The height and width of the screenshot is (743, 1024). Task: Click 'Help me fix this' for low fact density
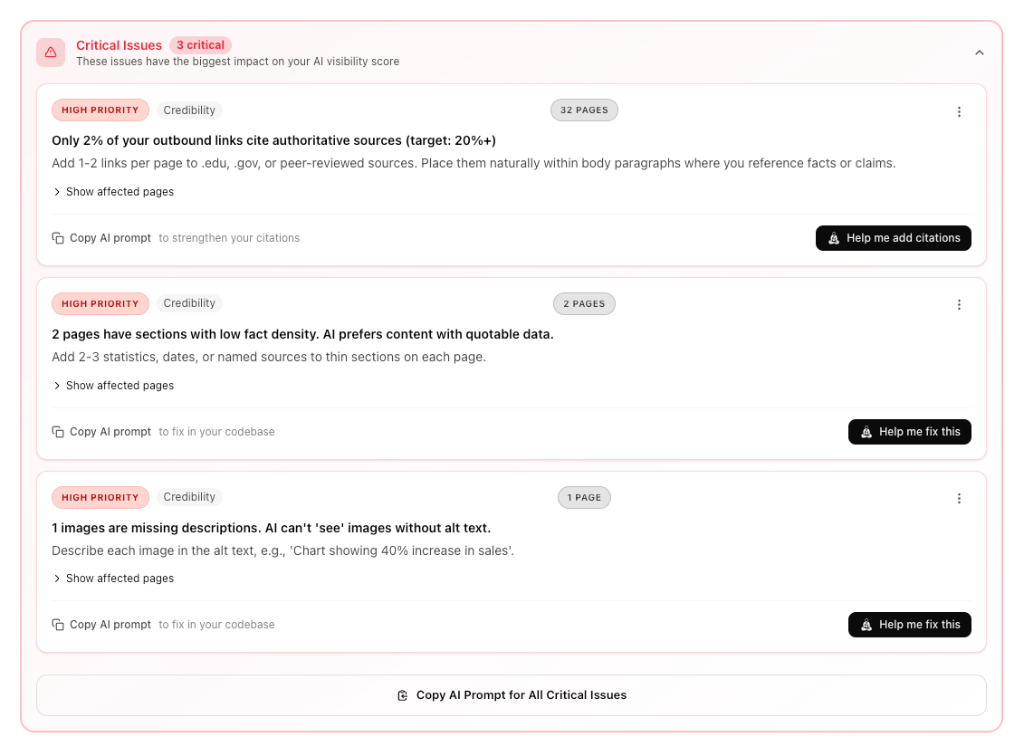(909, 432)
